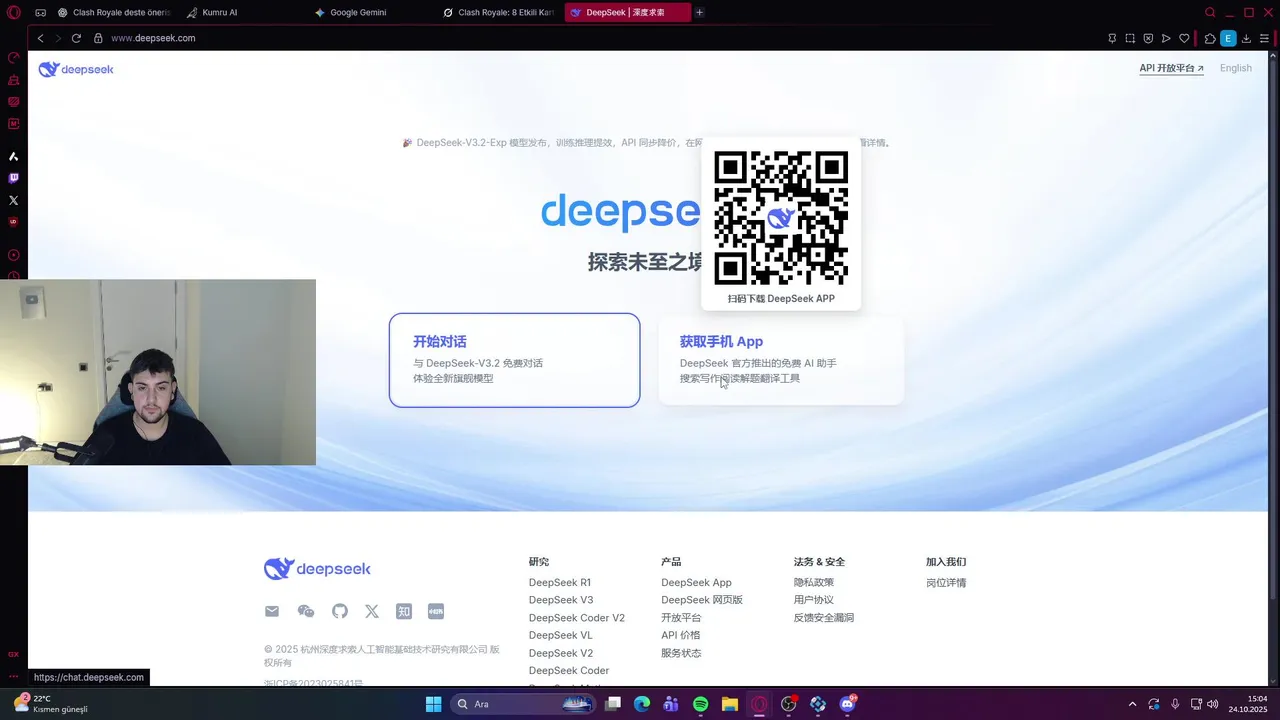
Task: Open the DeepSeek V3 footer link
Action: (561, 600)
